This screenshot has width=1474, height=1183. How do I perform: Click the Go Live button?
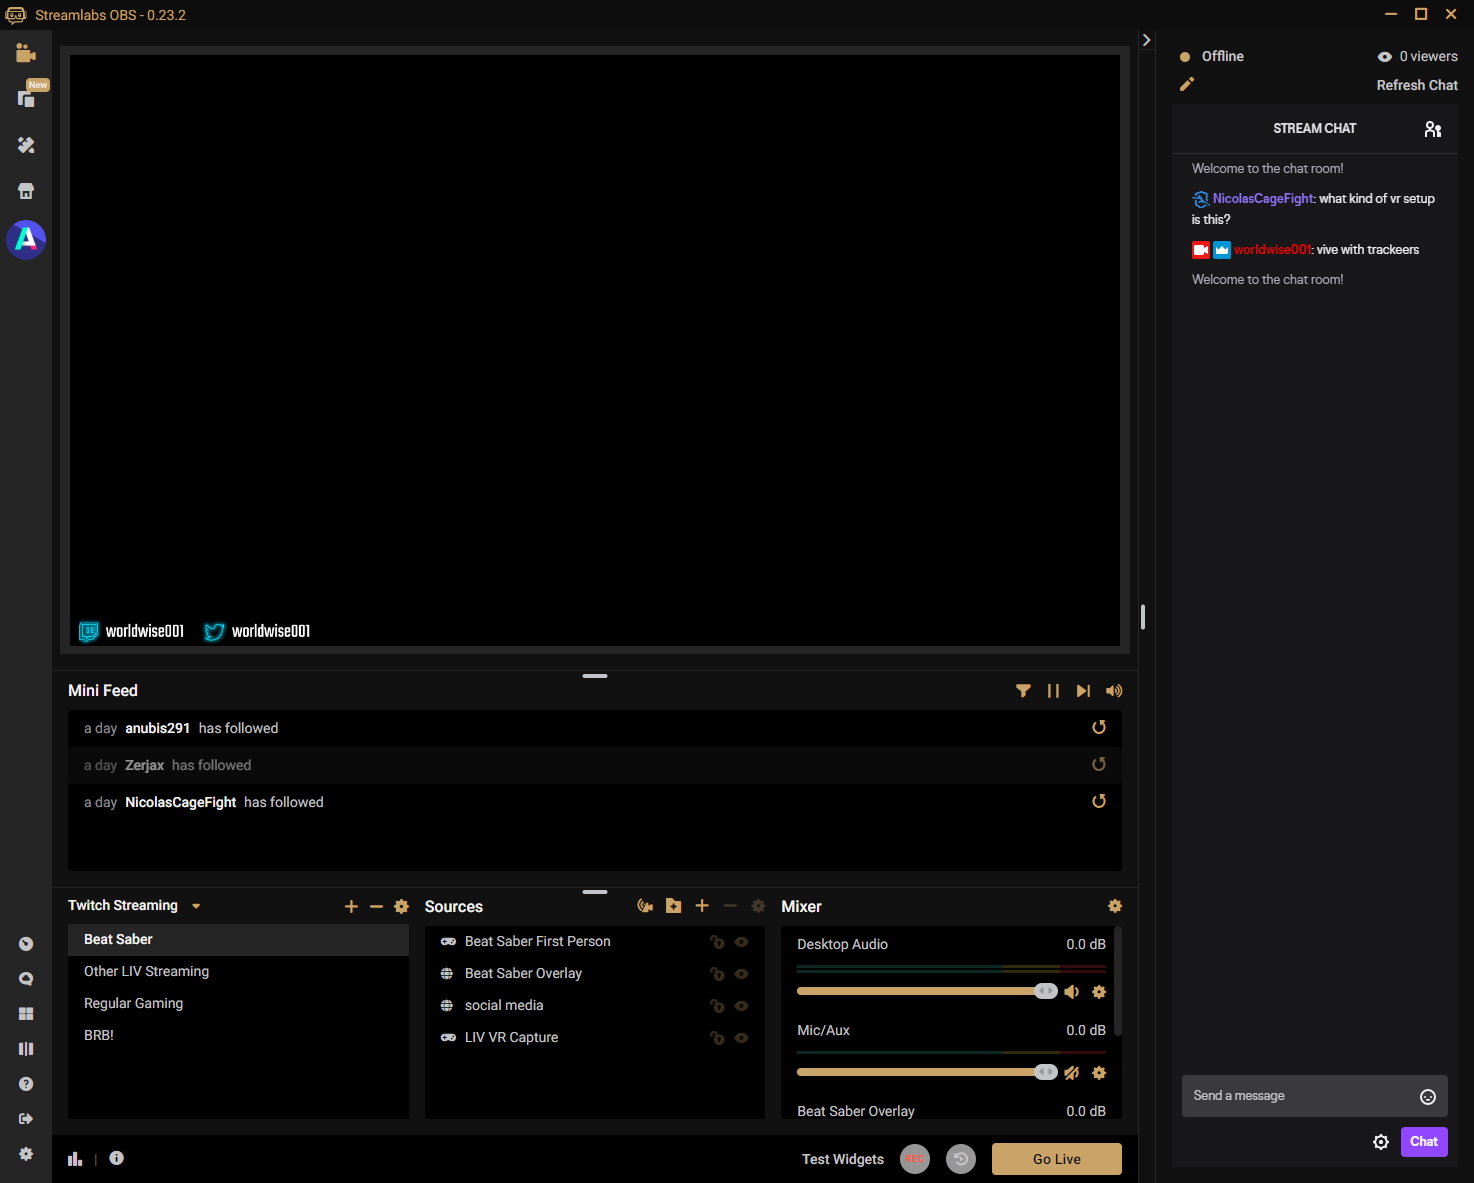point(1057,1159)
